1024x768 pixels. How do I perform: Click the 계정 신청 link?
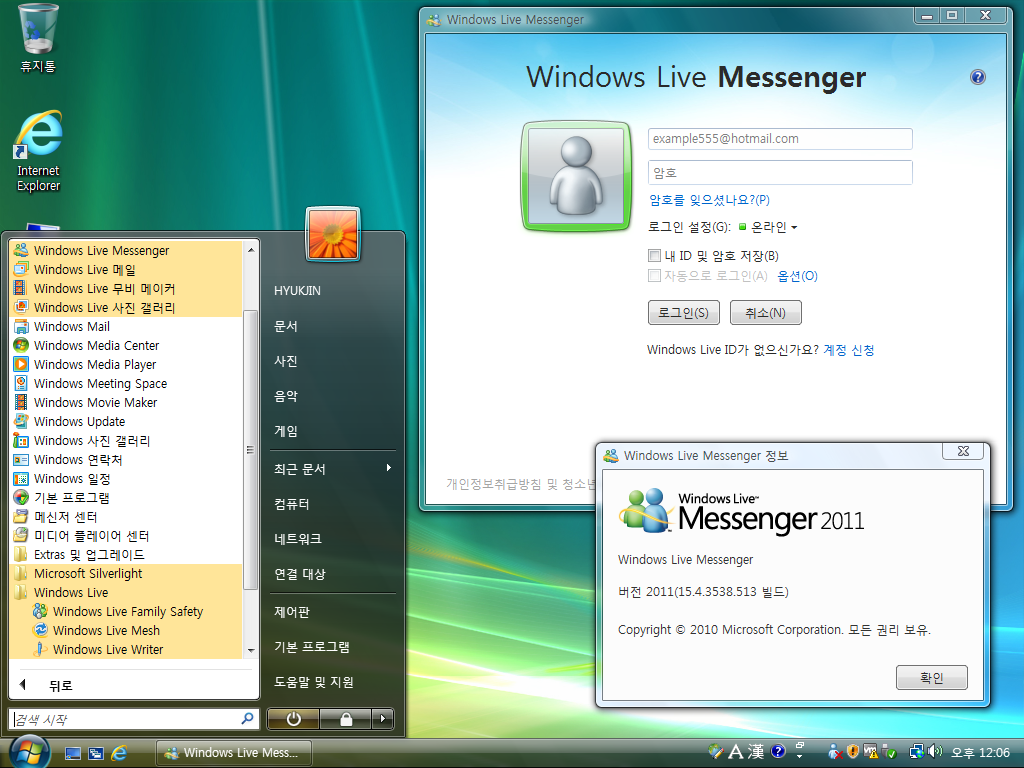pyautogui.click(x=848, y=350)
